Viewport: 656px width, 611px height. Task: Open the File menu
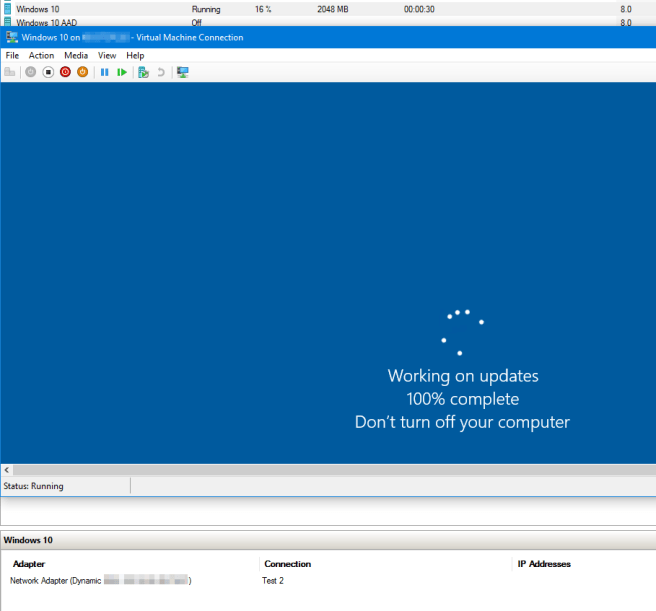[12, 55]
